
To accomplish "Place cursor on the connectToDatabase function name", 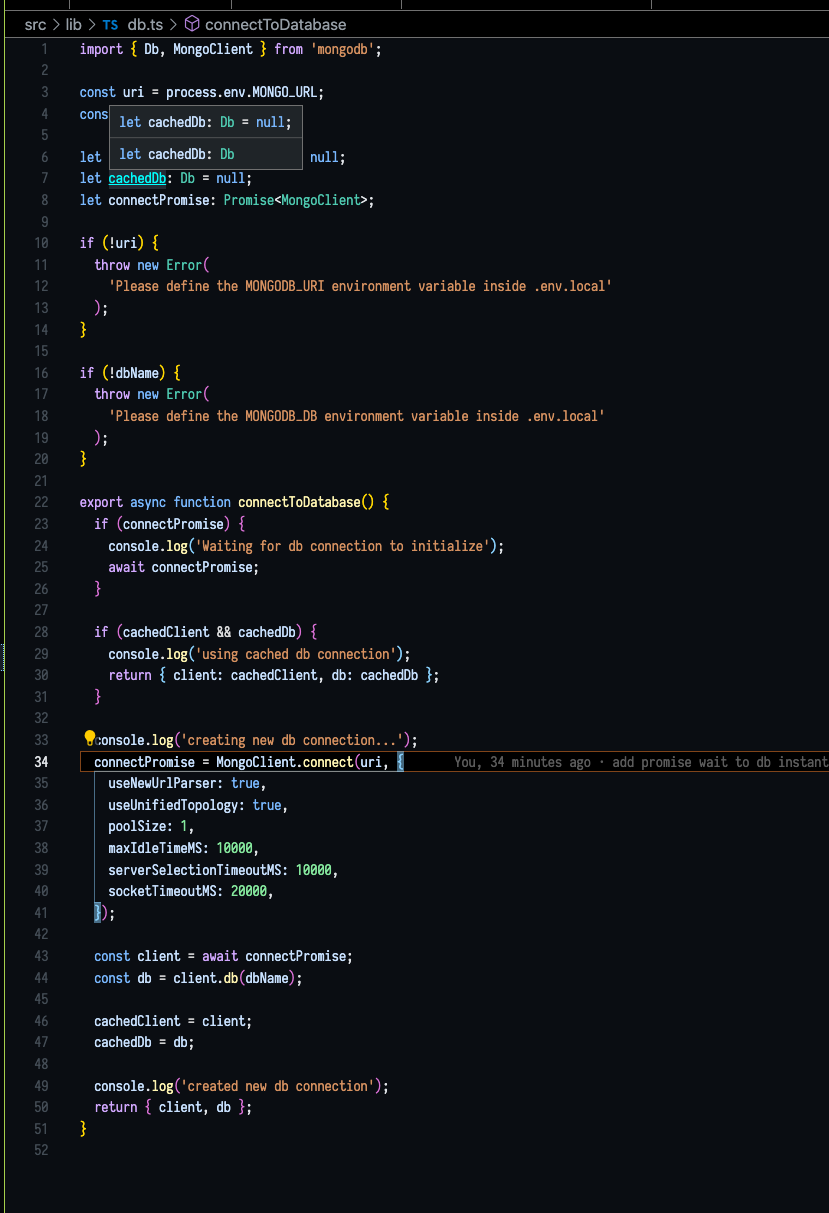I will [x=298, y=502].
